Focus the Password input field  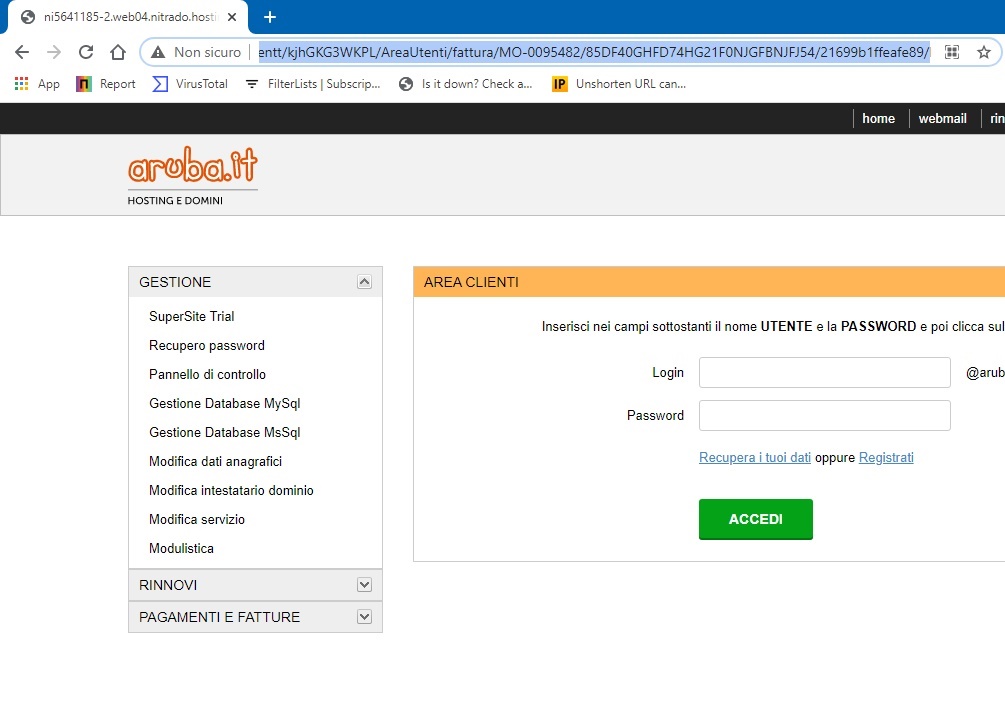[824, 415]
